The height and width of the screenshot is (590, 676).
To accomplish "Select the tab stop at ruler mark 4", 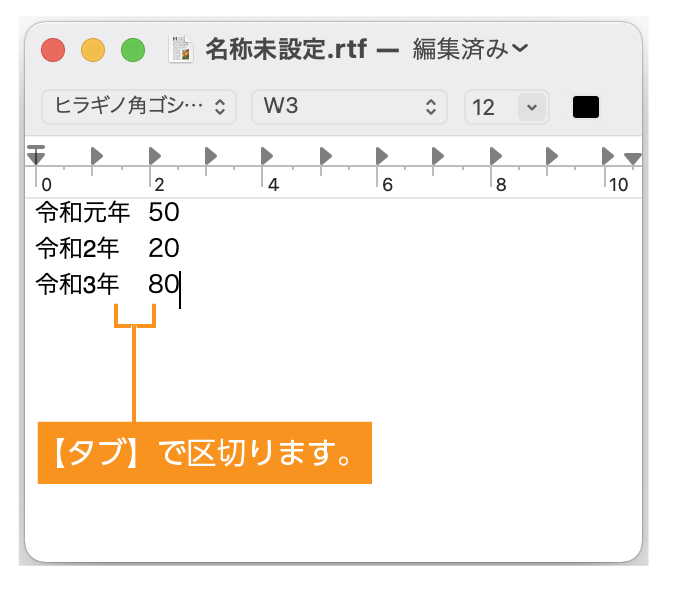I will (x=267, y=156).
